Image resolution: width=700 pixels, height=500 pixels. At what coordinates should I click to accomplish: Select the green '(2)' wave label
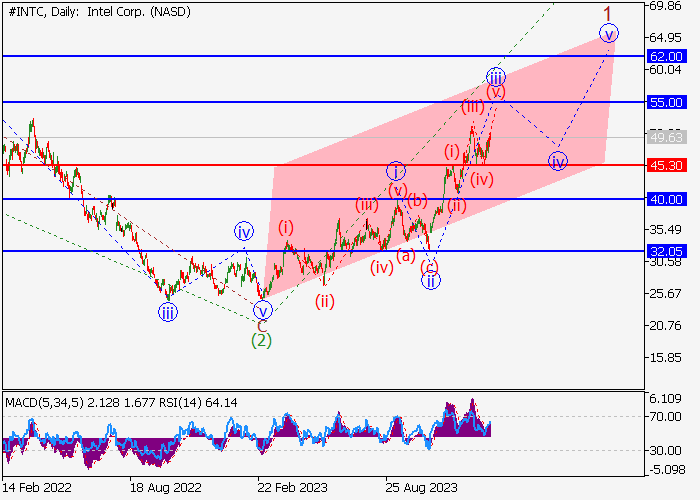(261, 341)
